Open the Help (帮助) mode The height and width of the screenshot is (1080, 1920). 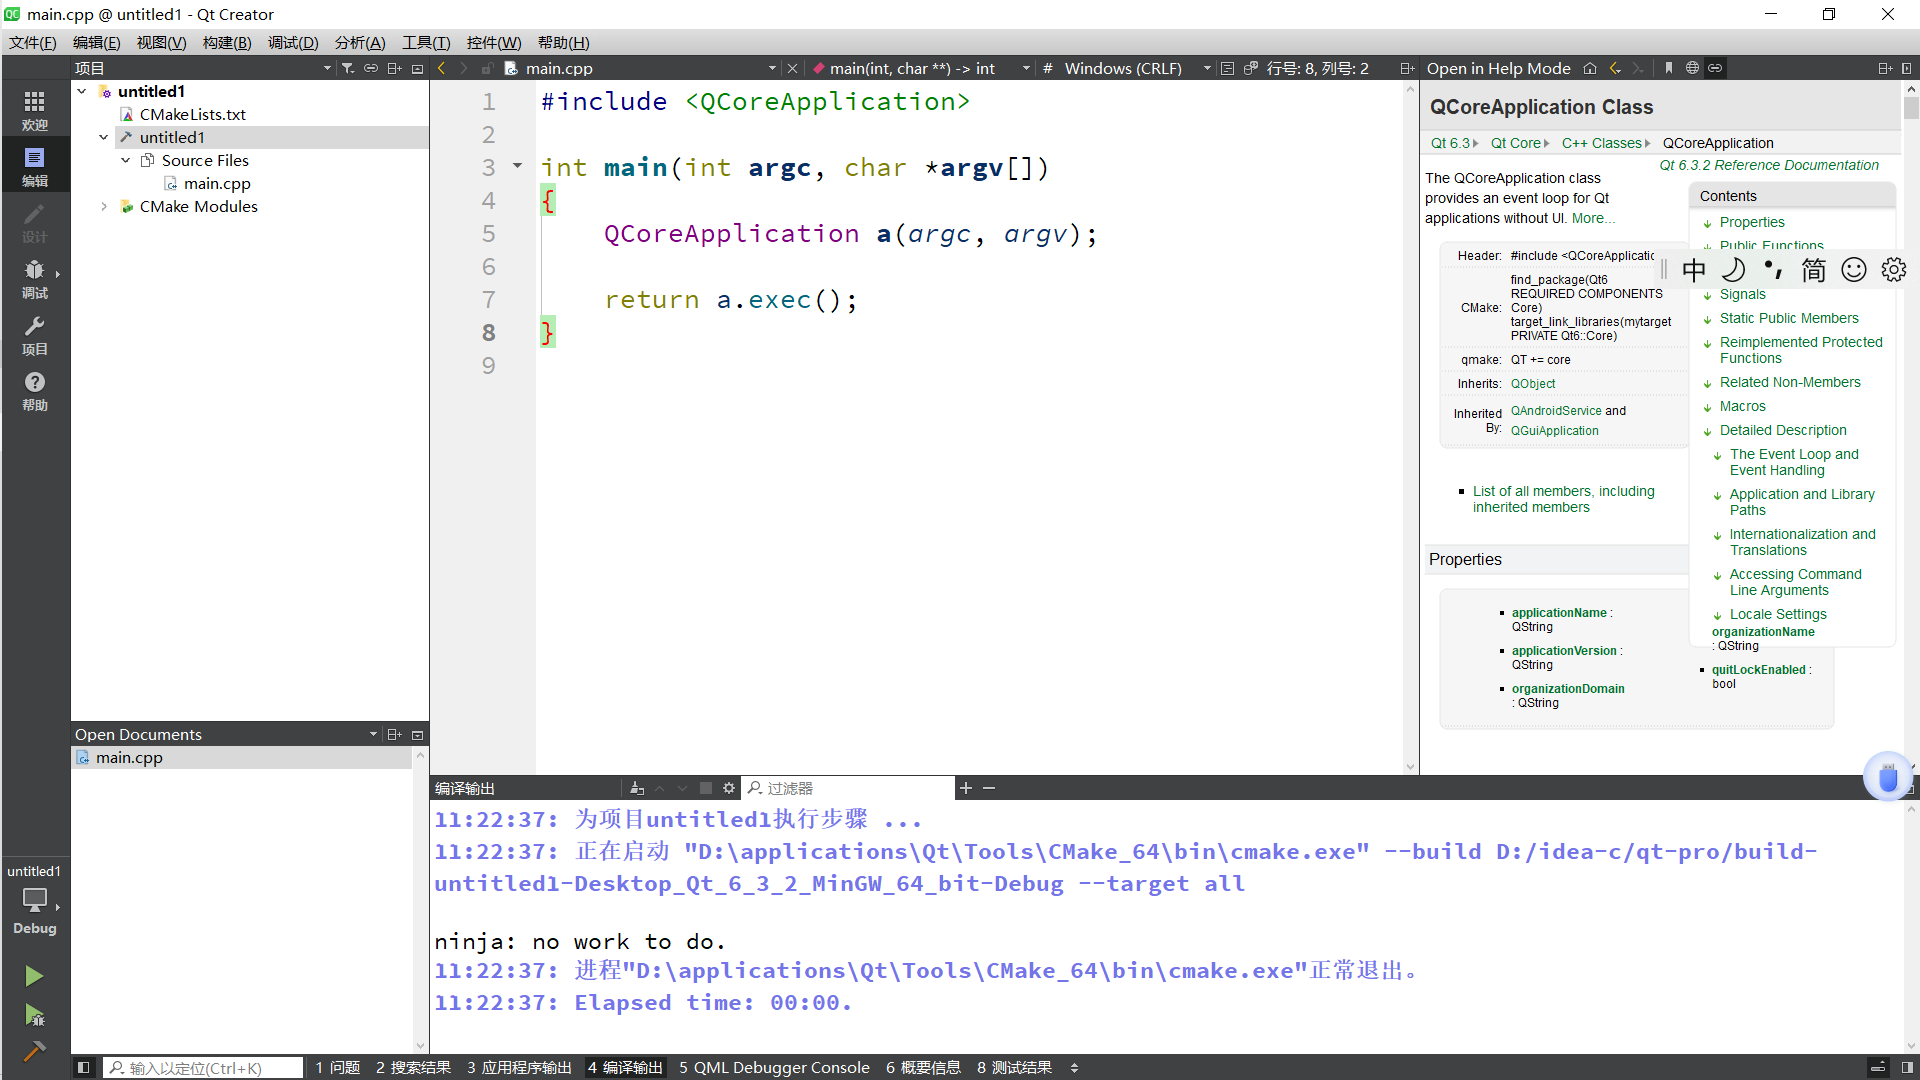tap(35, 390)
